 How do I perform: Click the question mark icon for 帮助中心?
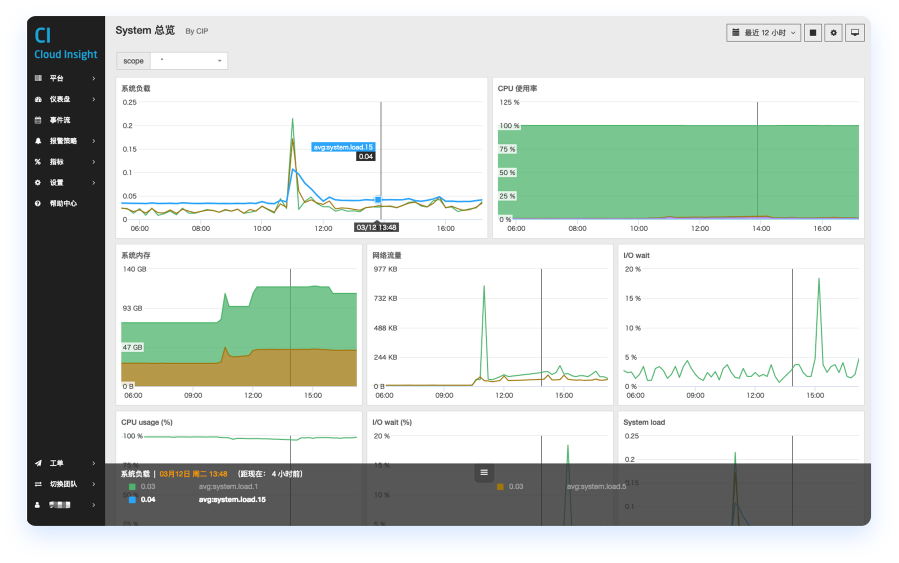pos(38,203)
